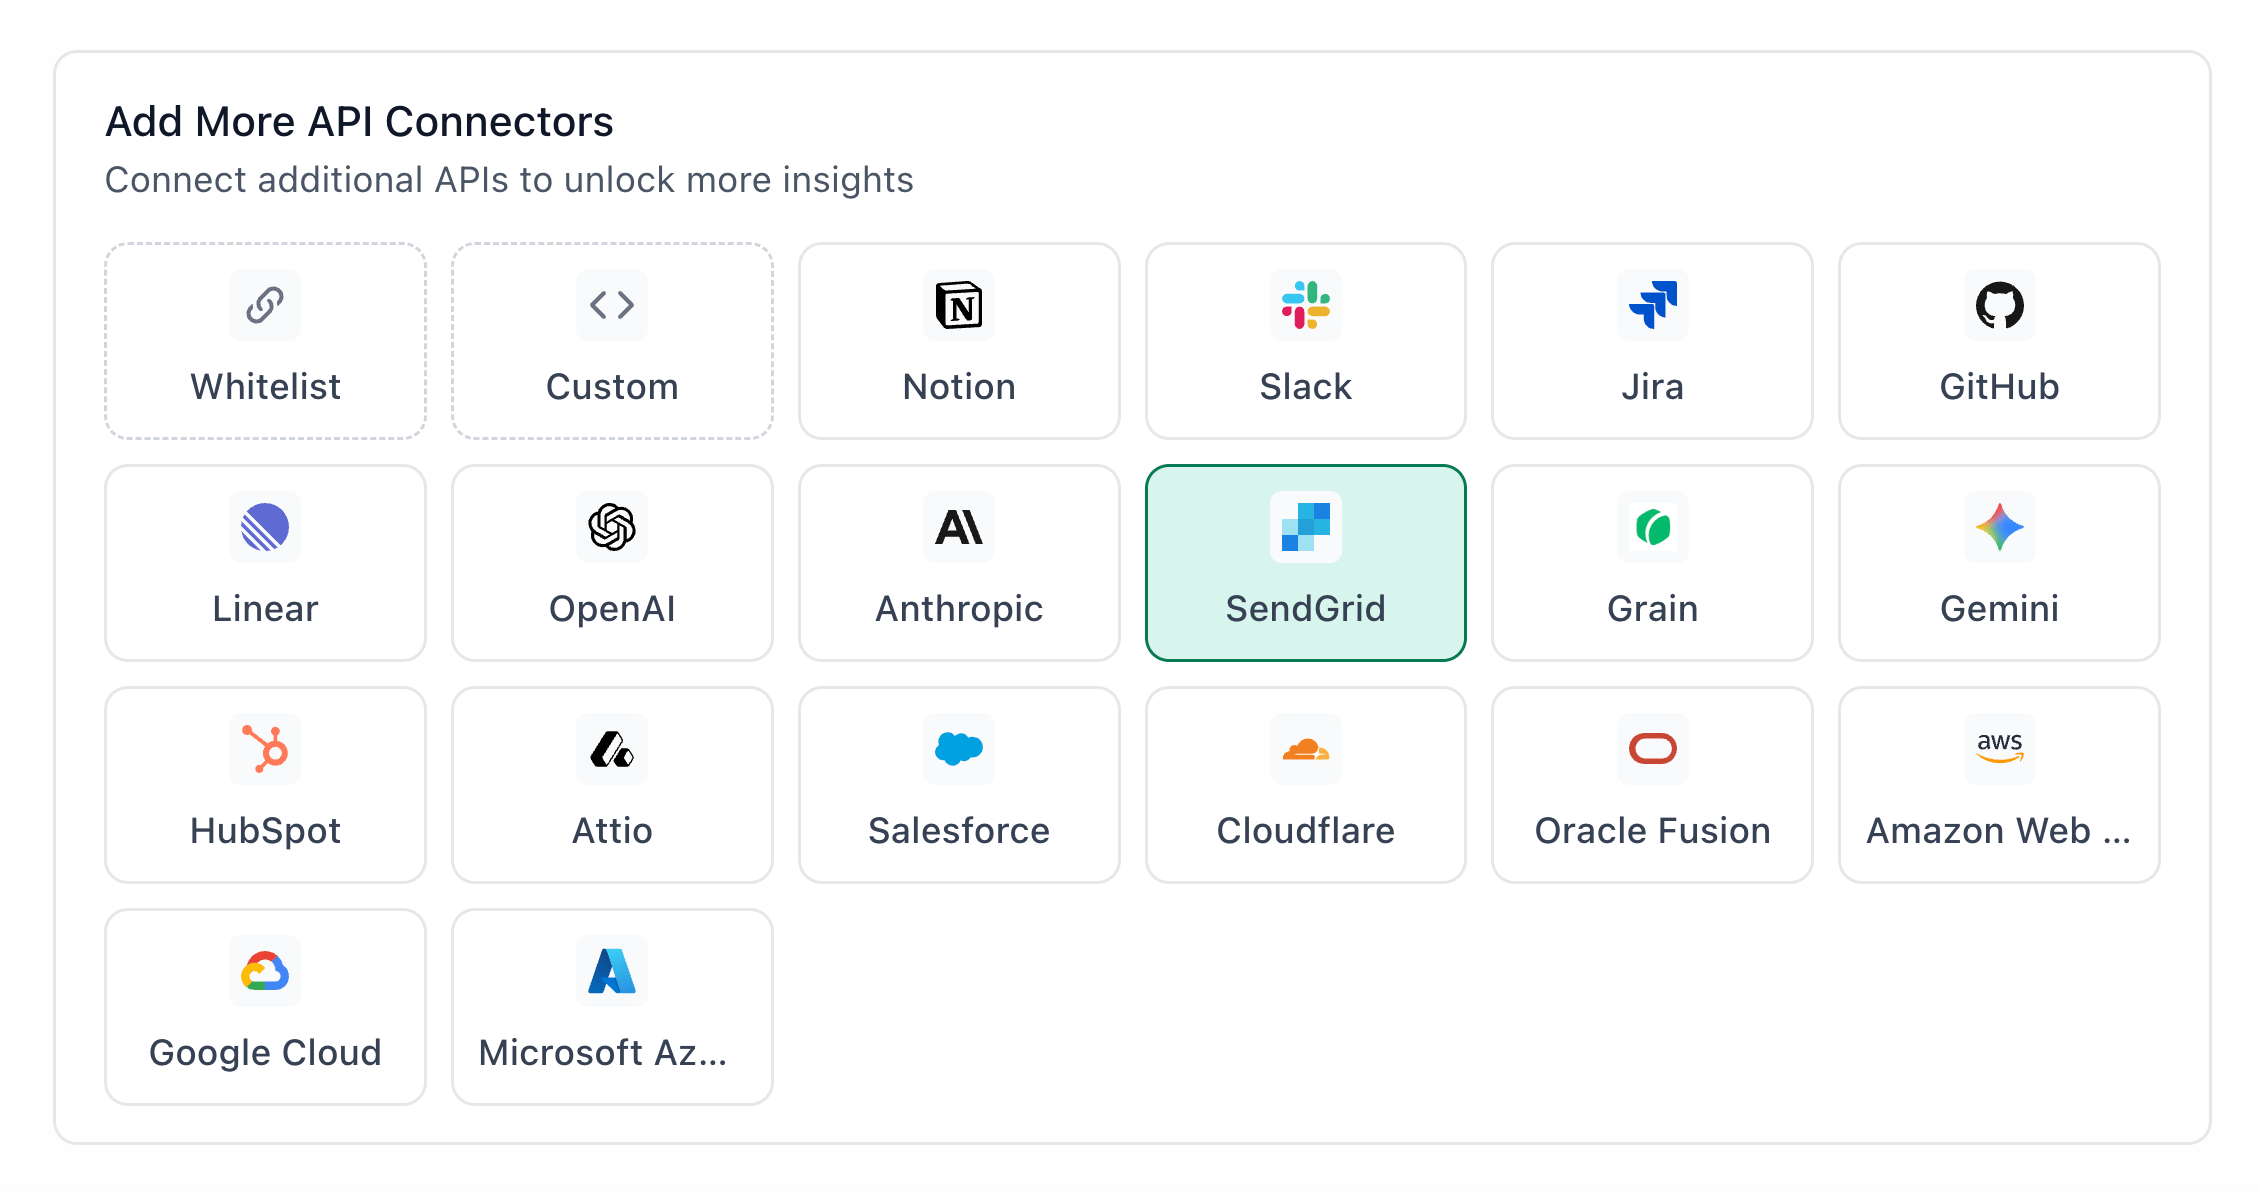
Task: Click the Cloudflare label text
Action: [x=1306, y=831]
